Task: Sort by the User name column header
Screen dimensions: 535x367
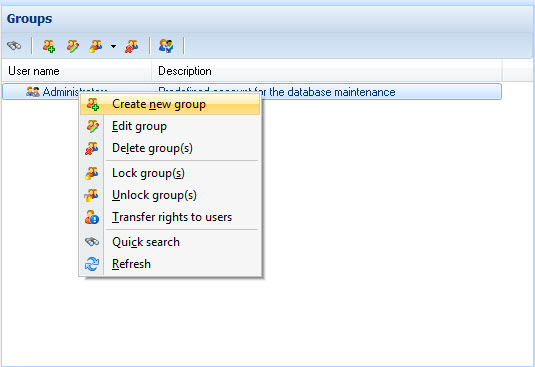Action: (76, 71)
